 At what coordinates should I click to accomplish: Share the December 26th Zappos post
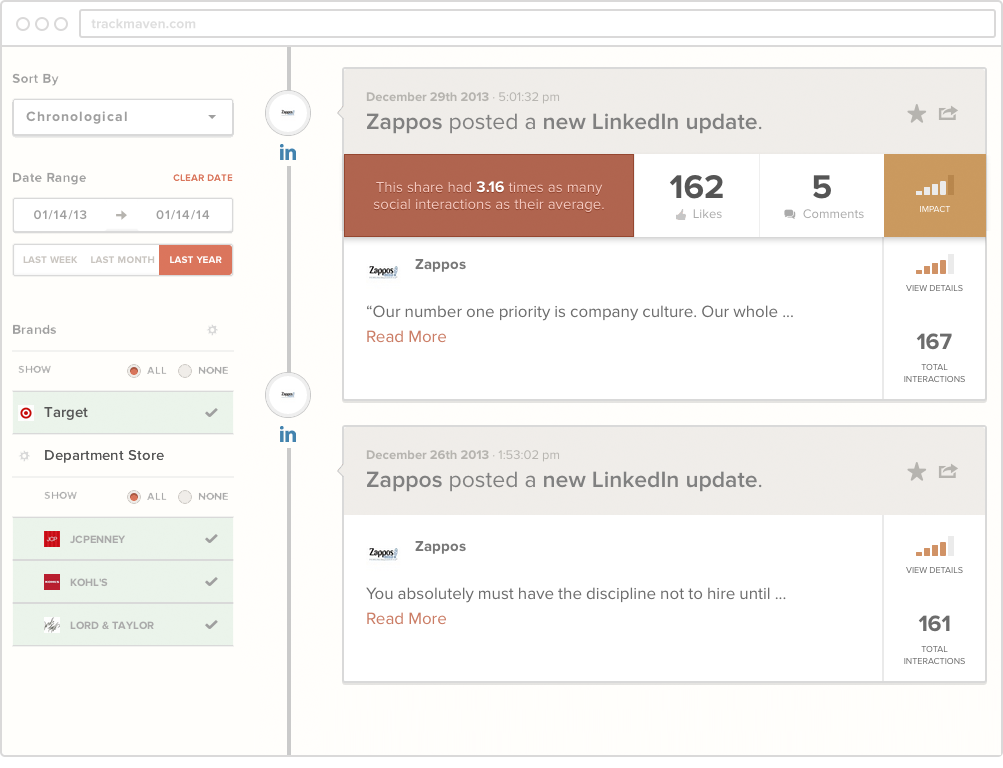coord(948,471)
